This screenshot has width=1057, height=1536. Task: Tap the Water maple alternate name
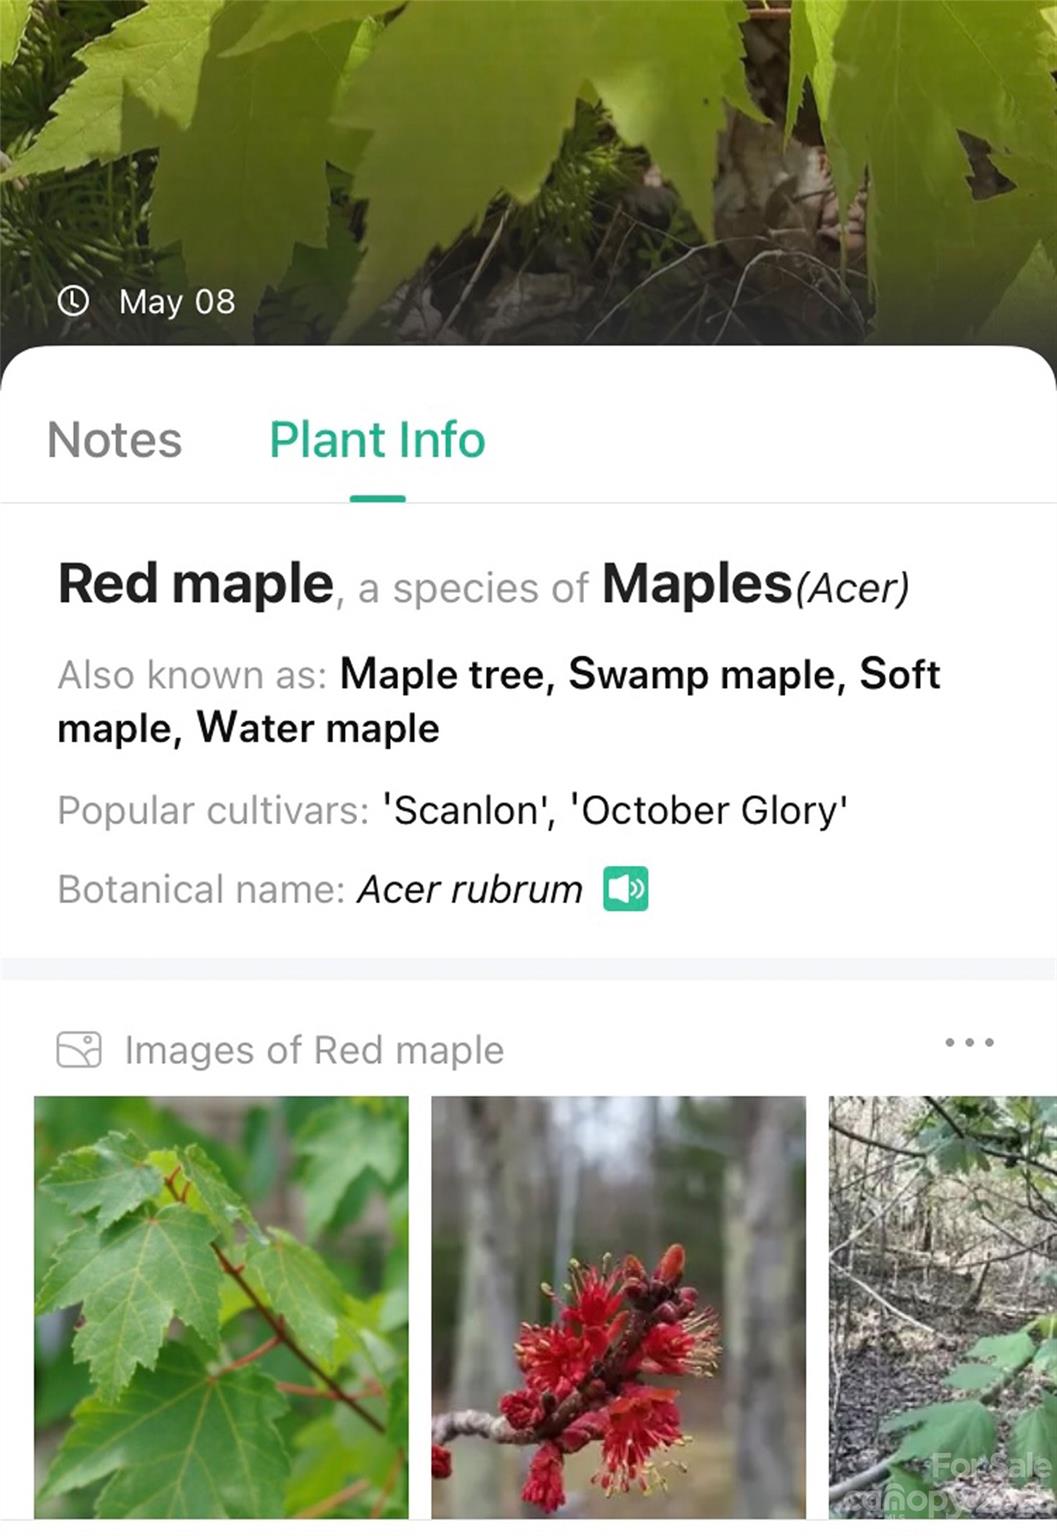click(x=318, y=728)
